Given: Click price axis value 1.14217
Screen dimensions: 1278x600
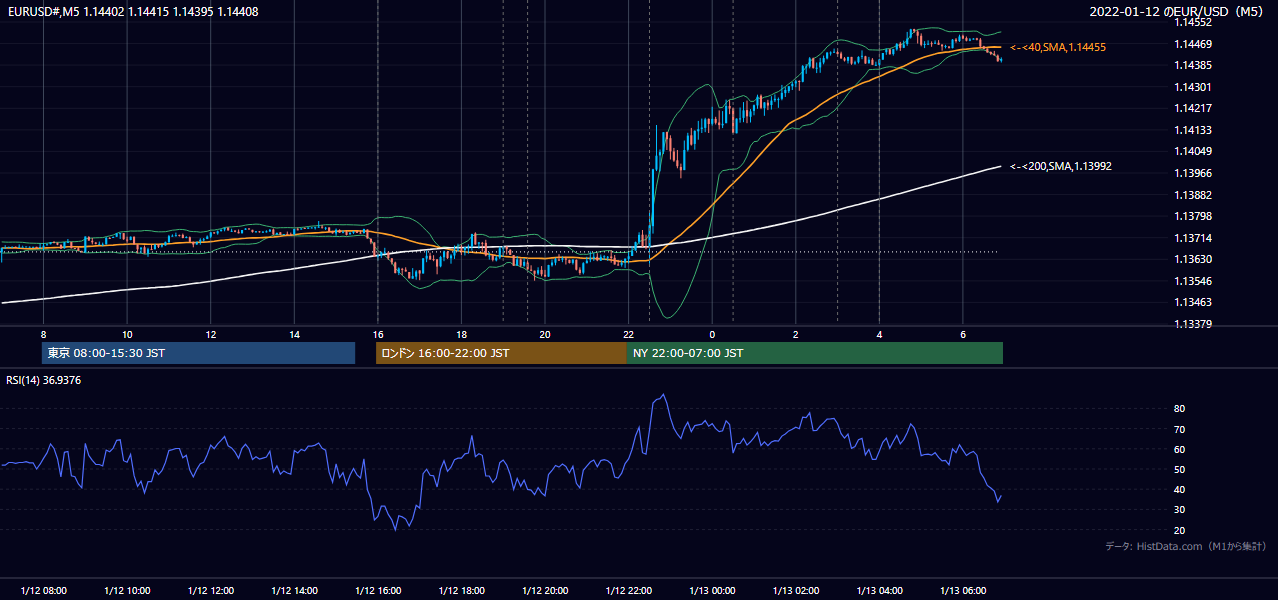Looking at the screenshot, I should click(1193, 108).
